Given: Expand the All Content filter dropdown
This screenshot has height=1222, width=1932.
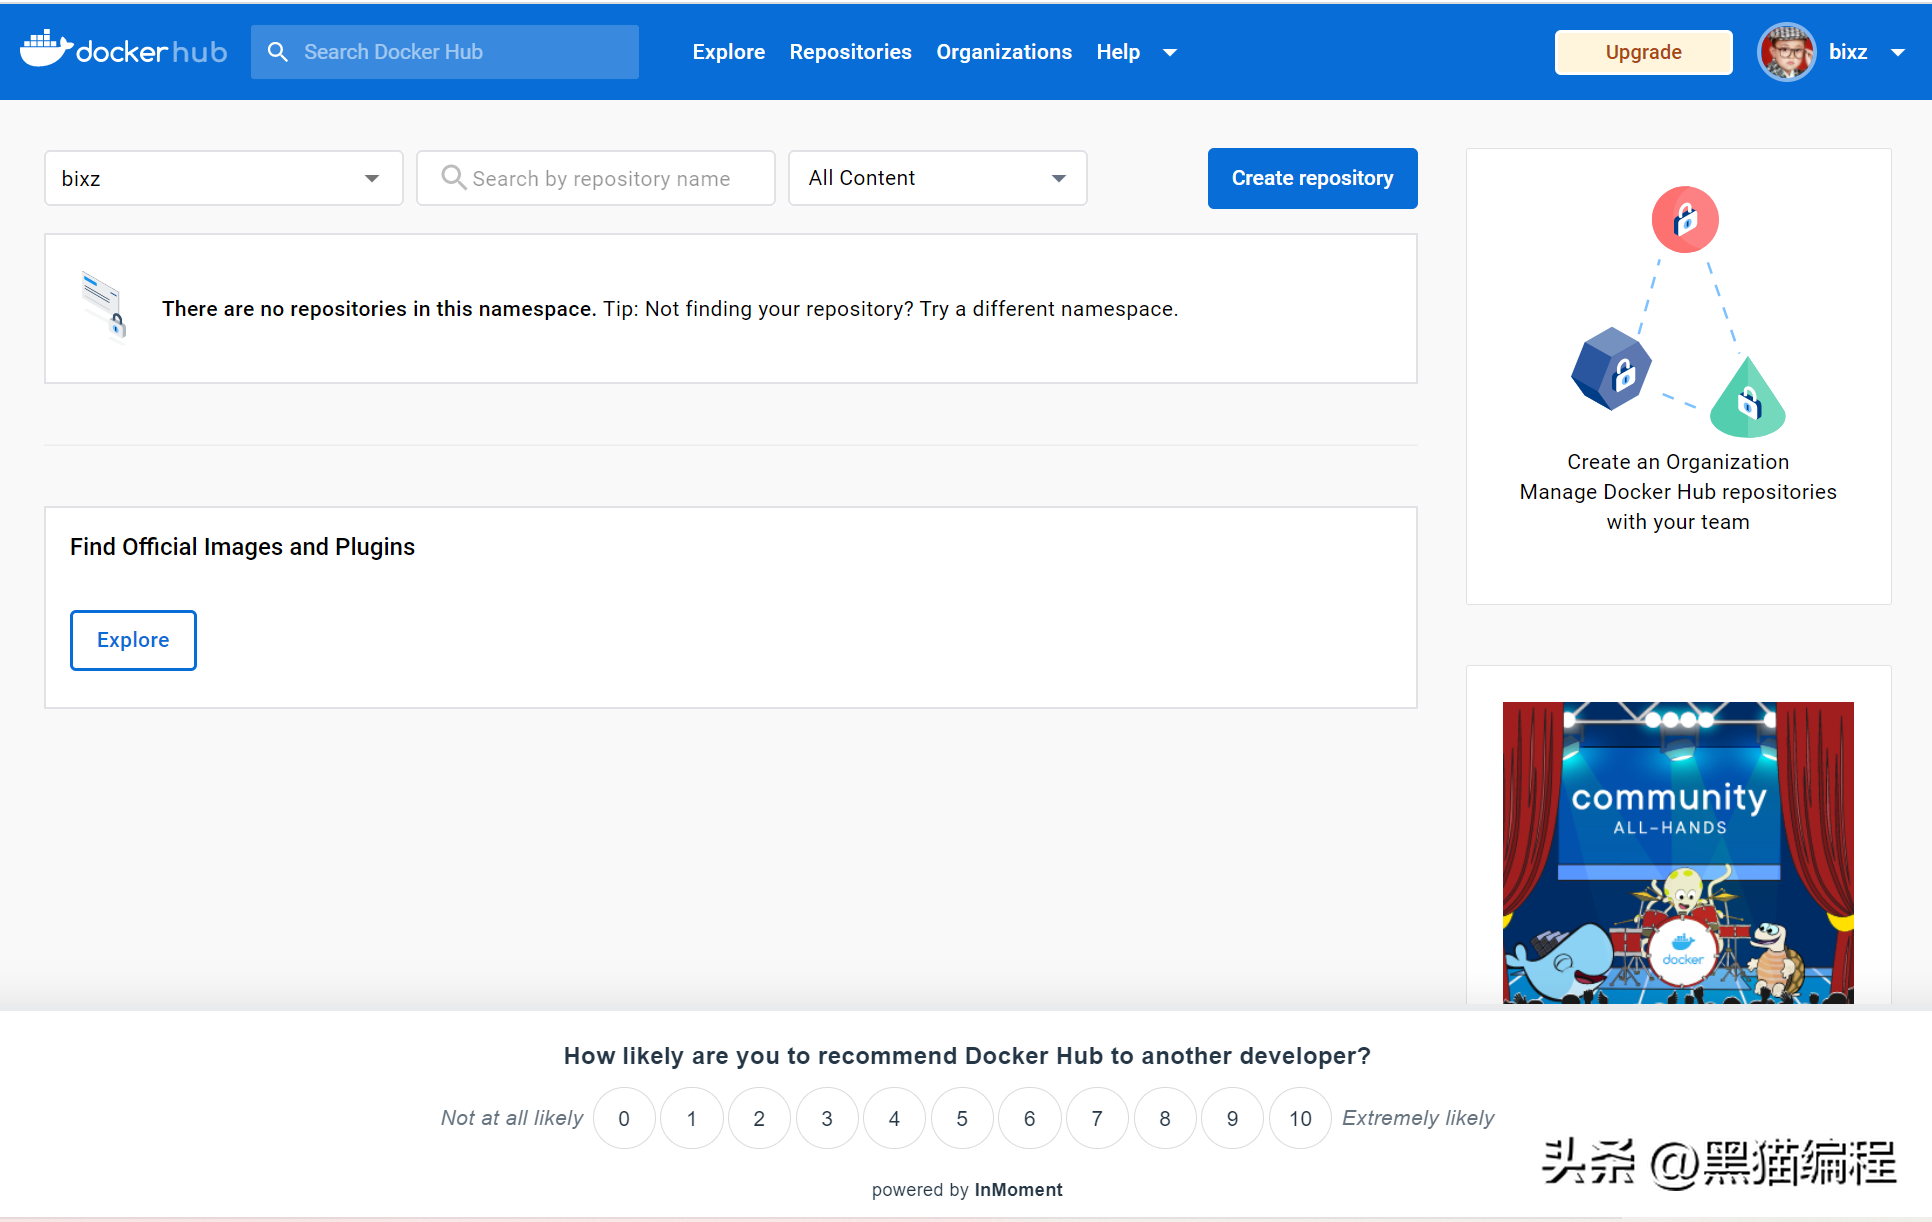Looking at the screenshot, I should (937, 178).
